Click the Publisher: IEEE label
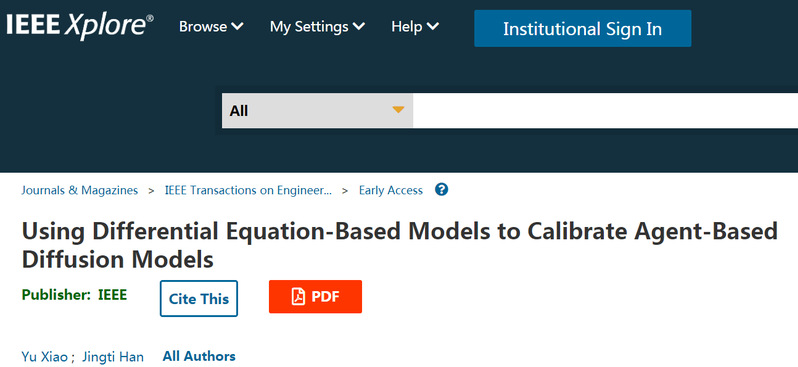This screenshot has height=367, width=798. pyautogui.click(x=74, y=295)
